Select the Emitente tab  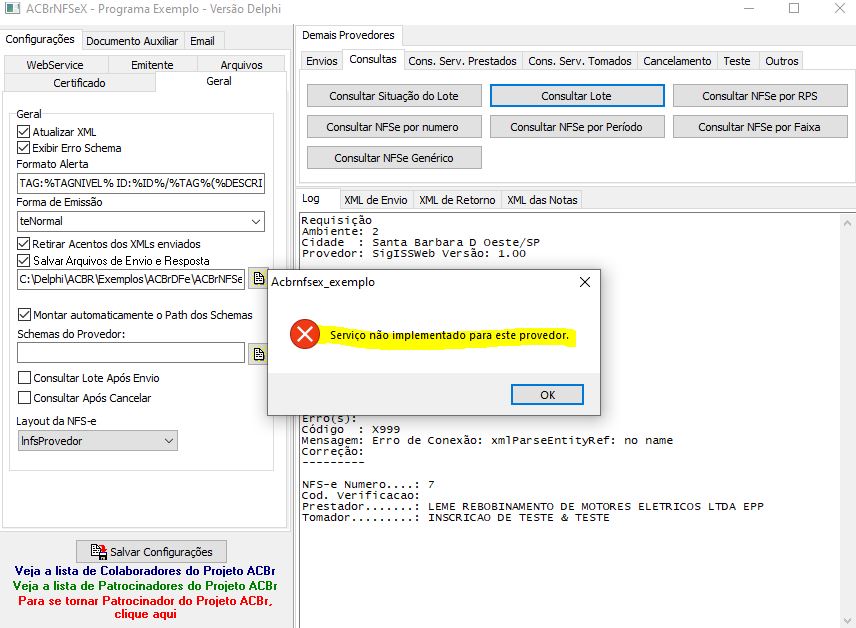(152, 64)
